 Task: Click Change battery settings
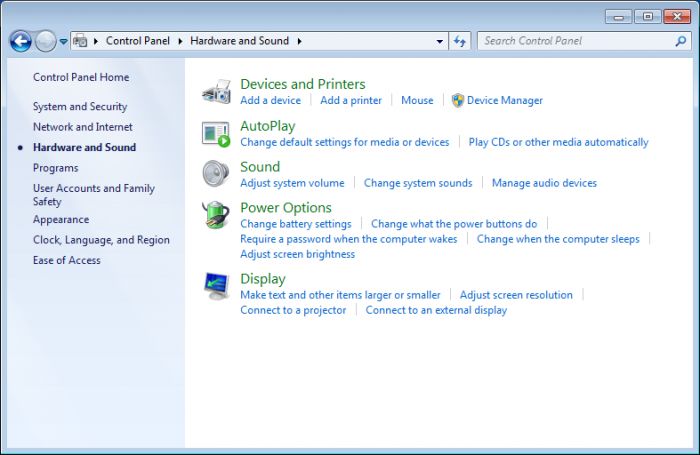[x=296, y=224]
